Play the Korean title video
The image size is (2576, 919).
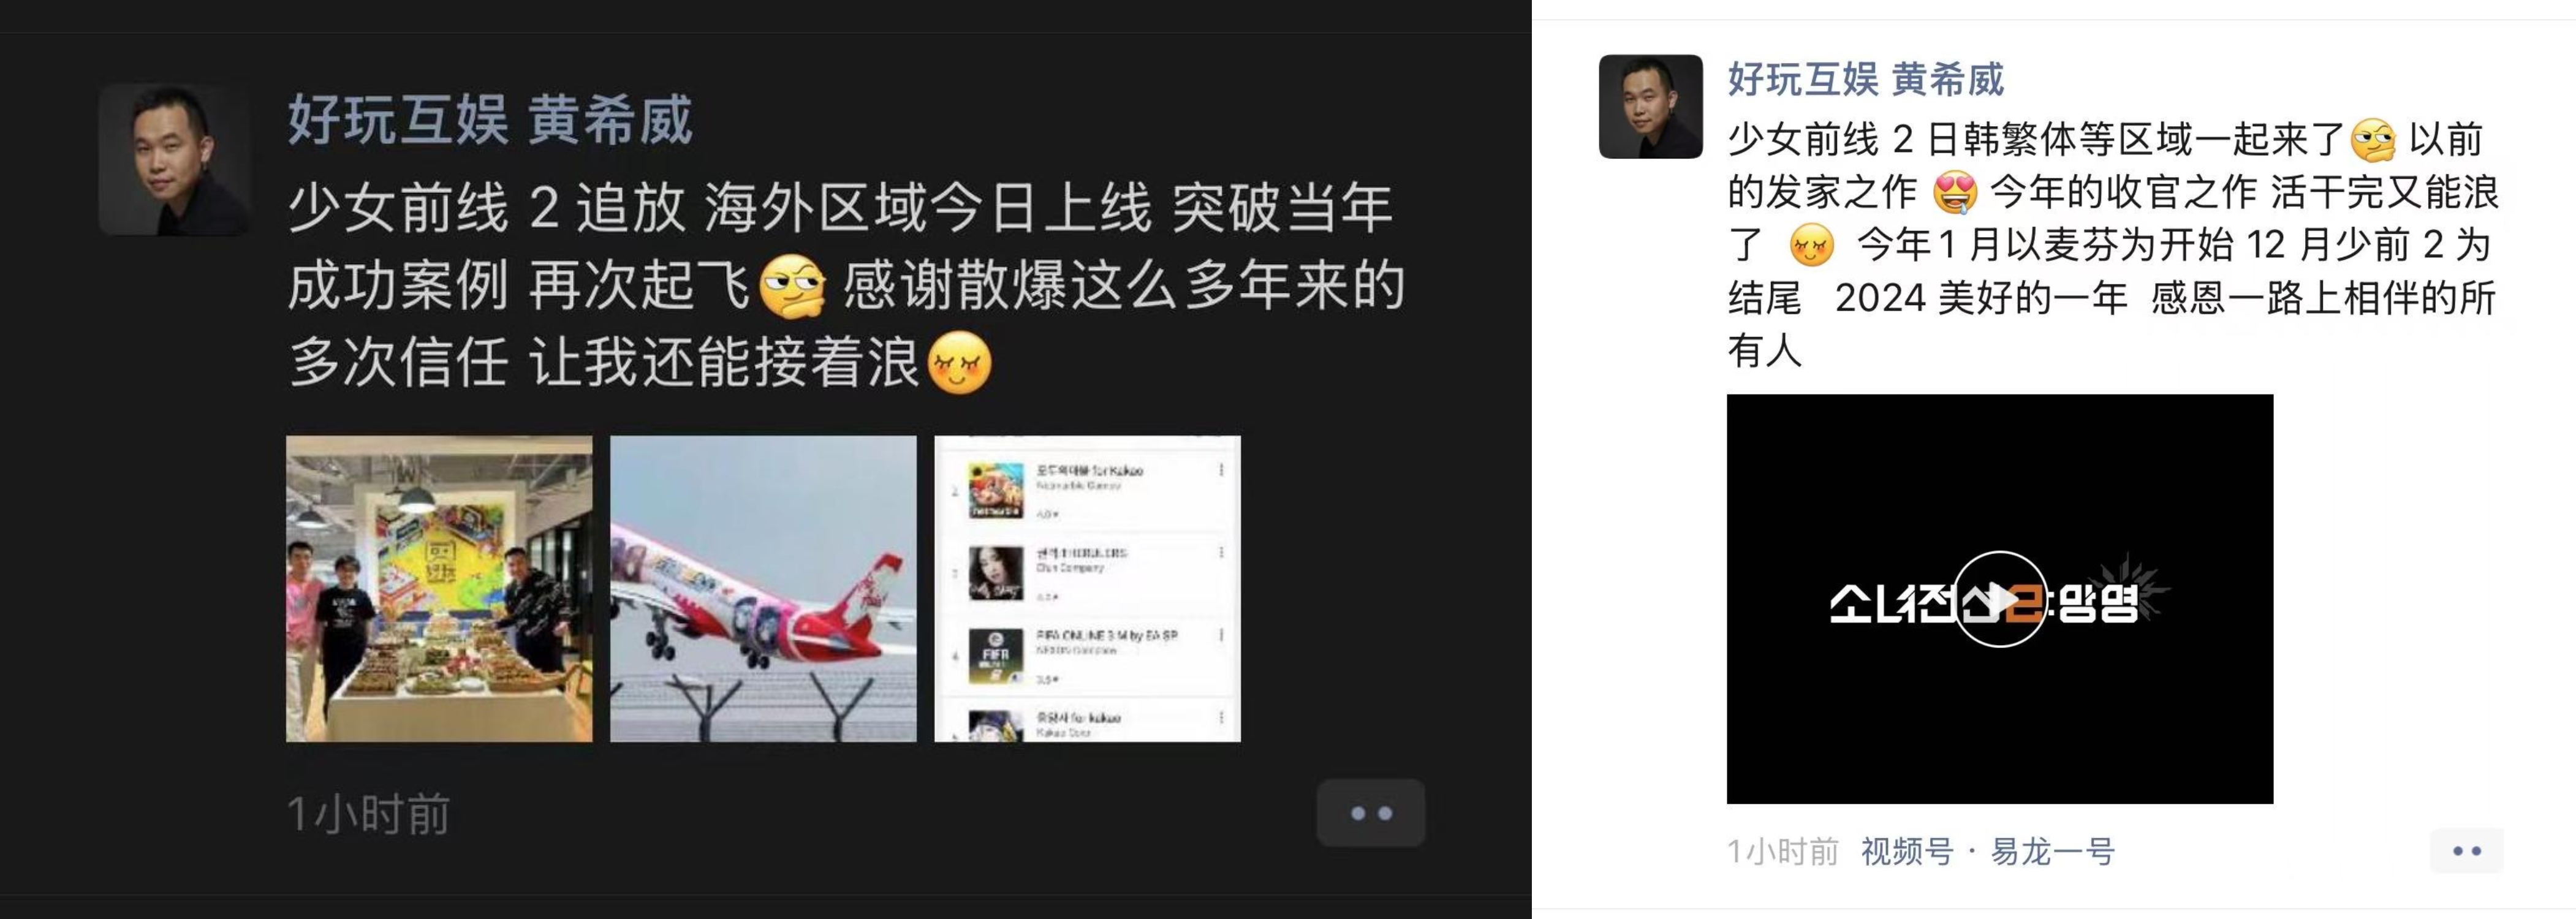click(1999, 599)
